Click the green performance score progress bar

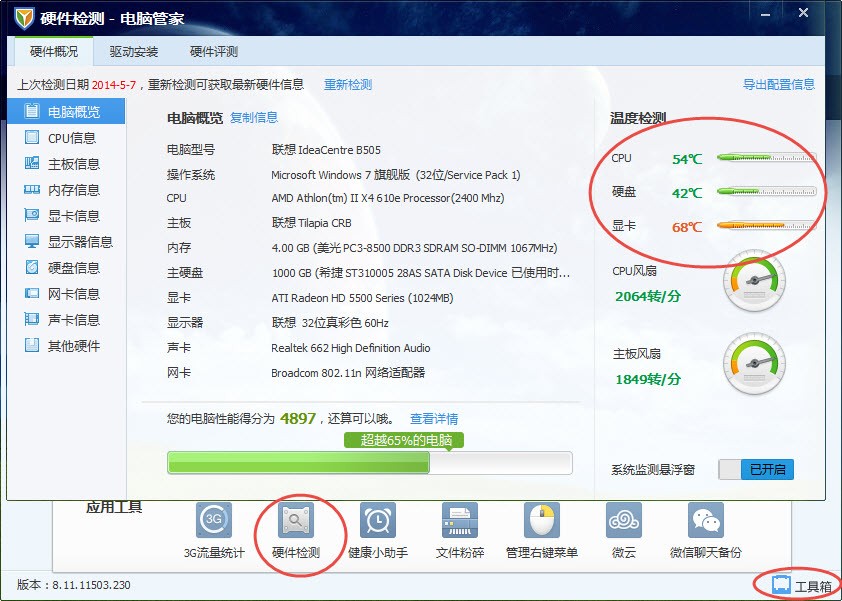click(369, 462)
